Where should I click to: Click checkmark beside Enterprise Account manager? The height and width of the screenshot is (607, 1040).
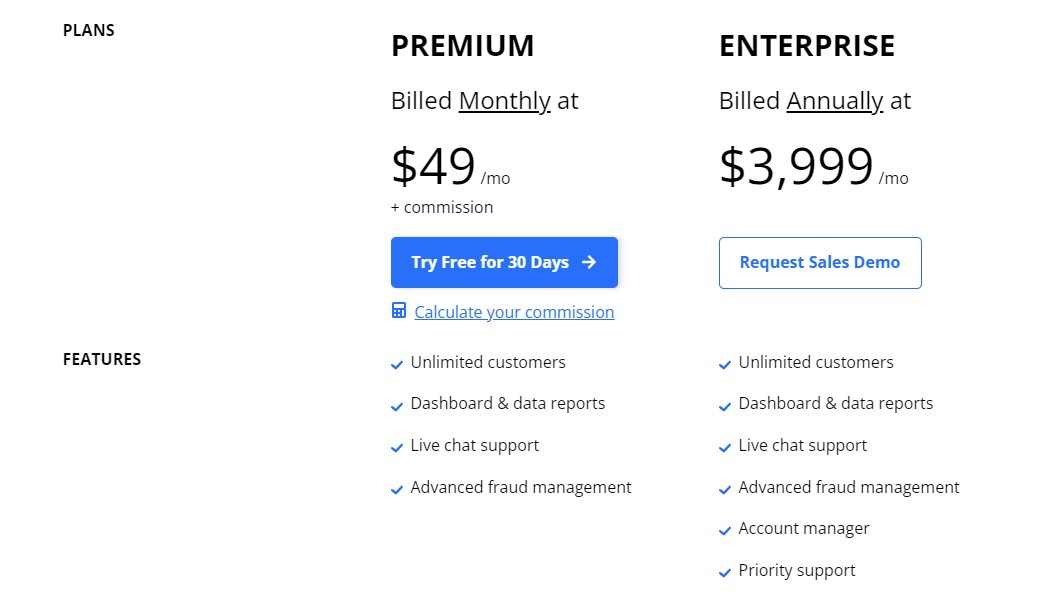pos(725,531)
